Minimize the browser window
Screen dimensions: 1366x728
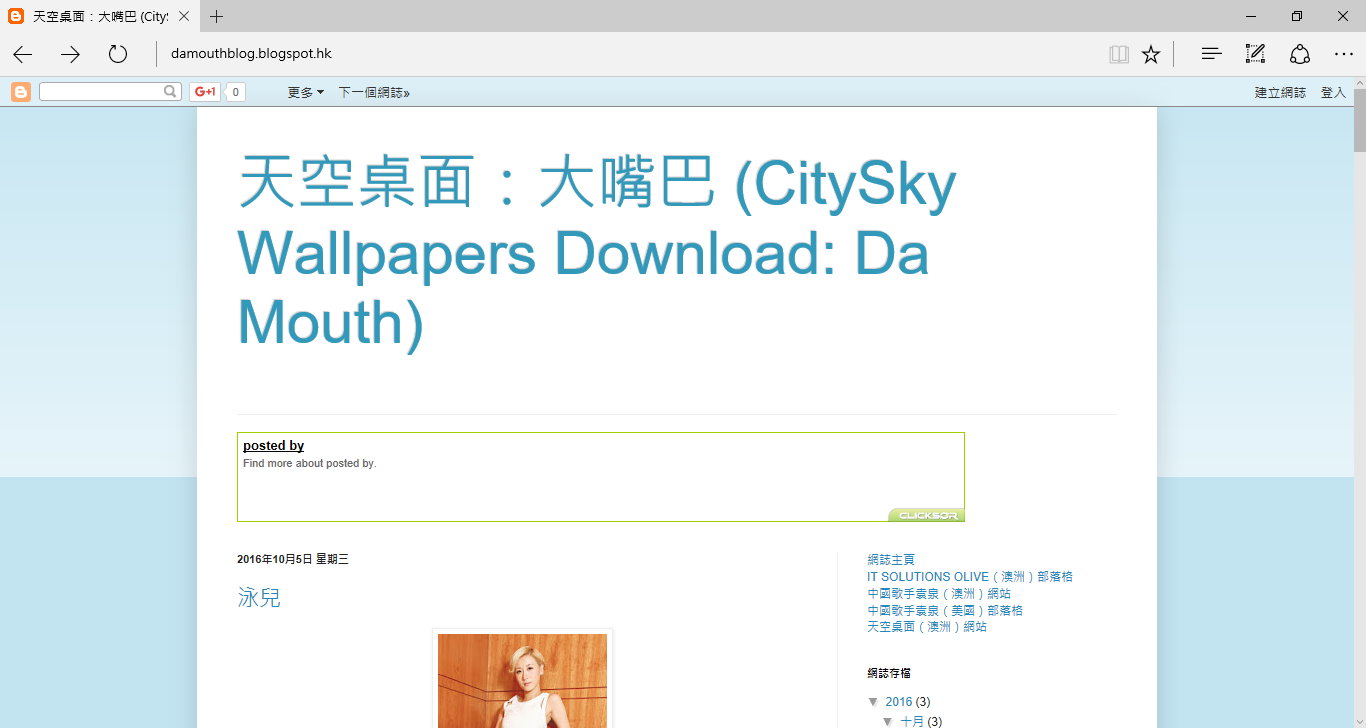point(1251,16)
